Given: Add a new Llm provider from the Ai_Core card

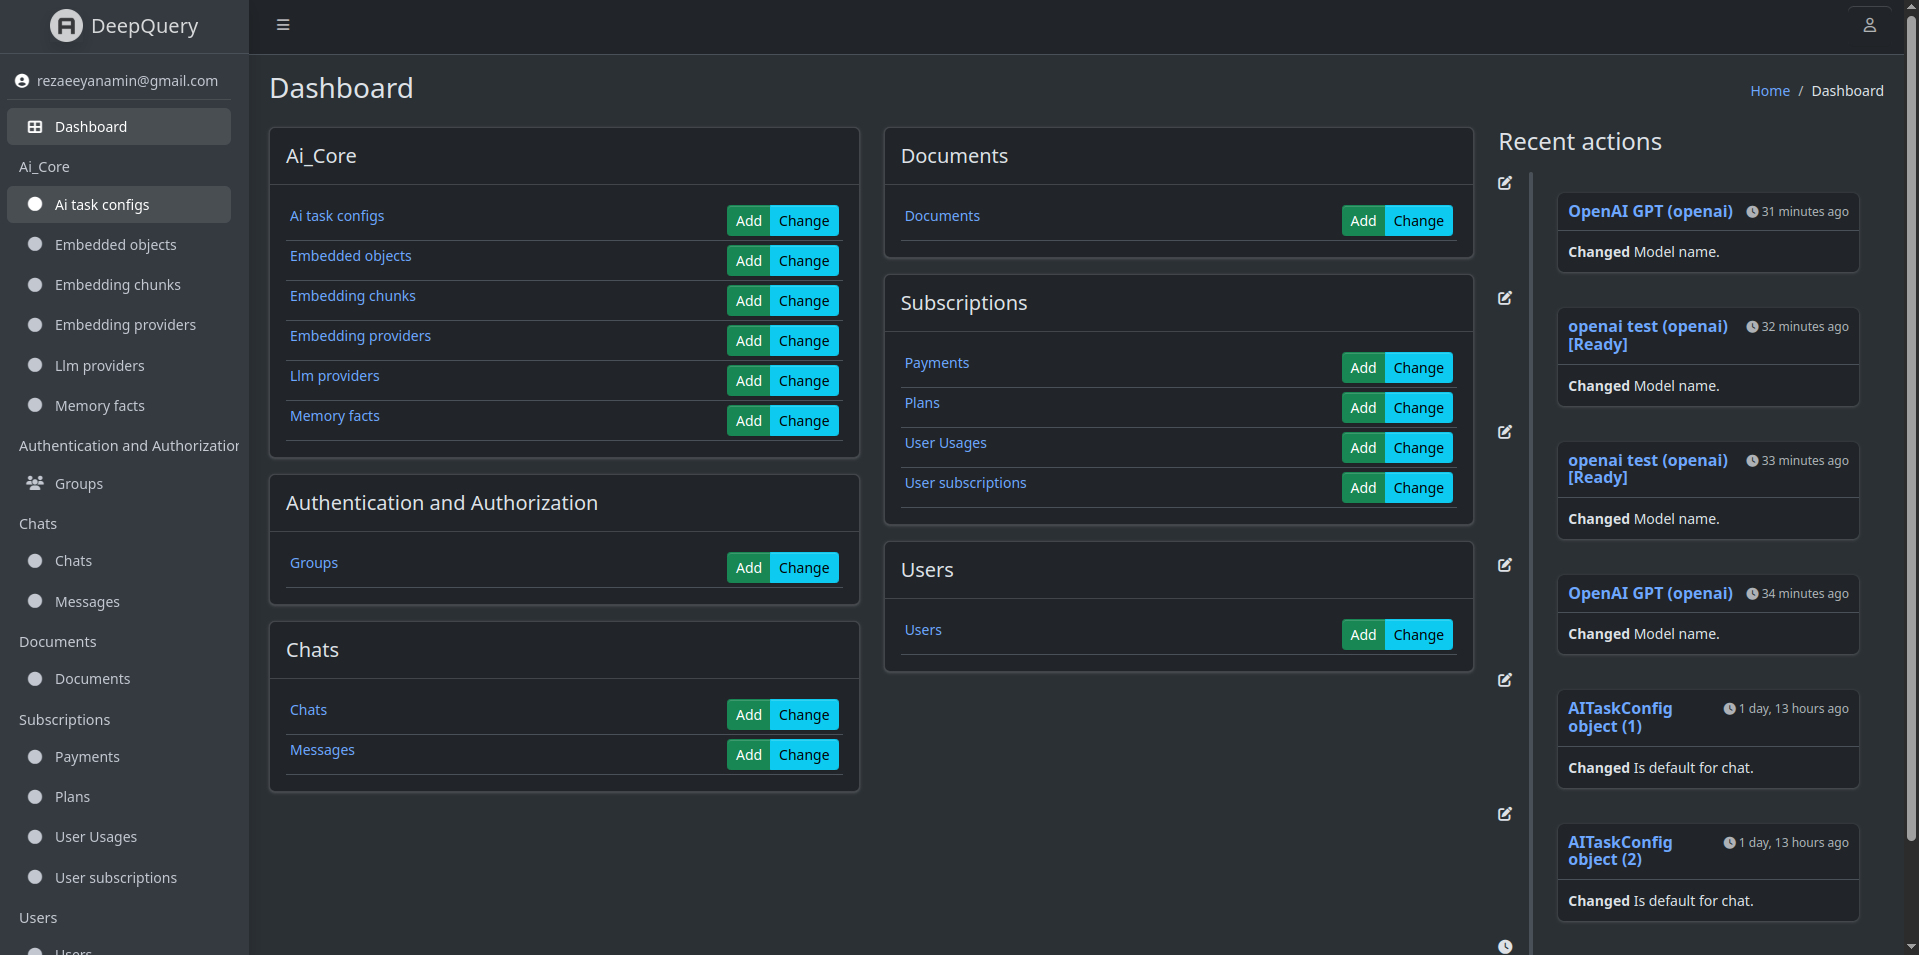Looking at the screenshot, I should click(749, 381).
